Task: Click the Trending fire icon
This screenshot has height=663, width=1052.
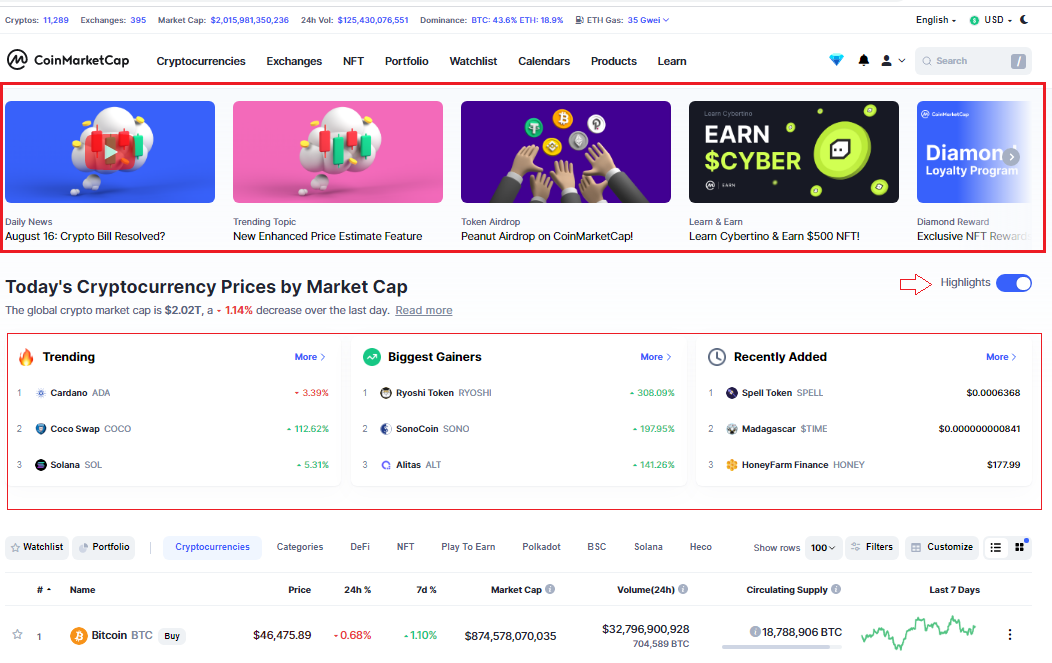Action: [x=26, y=357]
